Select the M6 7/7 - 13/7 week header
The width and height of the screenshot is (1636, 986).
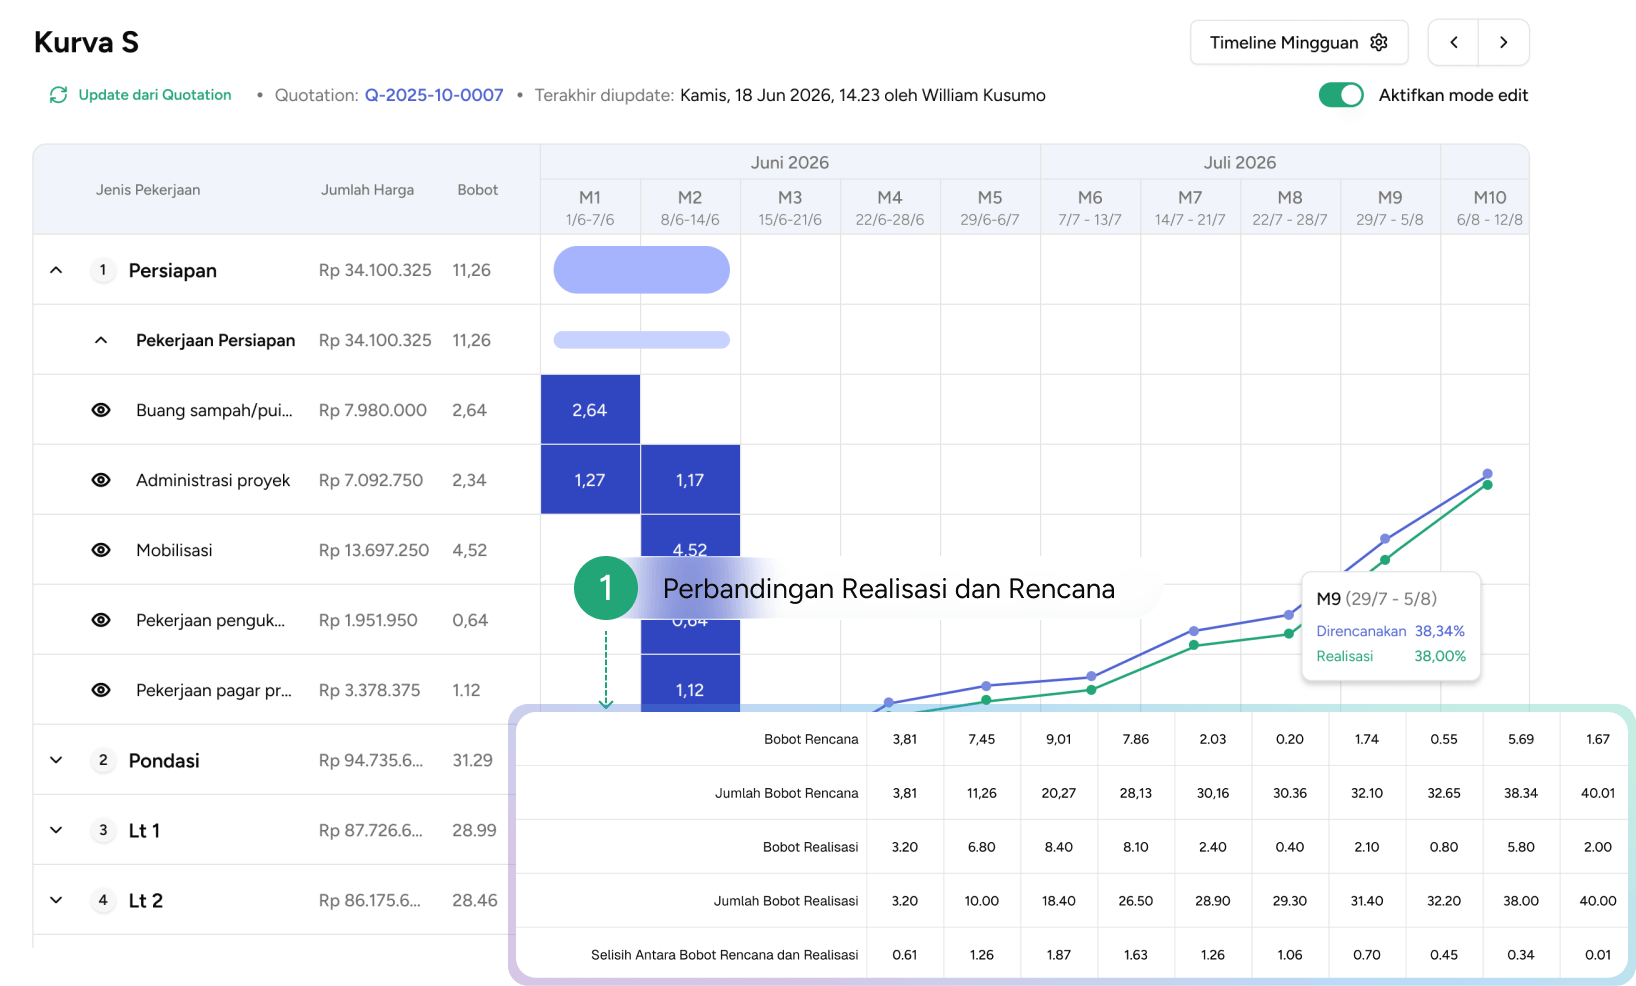pyautogui.click(x=1090, y=208)
